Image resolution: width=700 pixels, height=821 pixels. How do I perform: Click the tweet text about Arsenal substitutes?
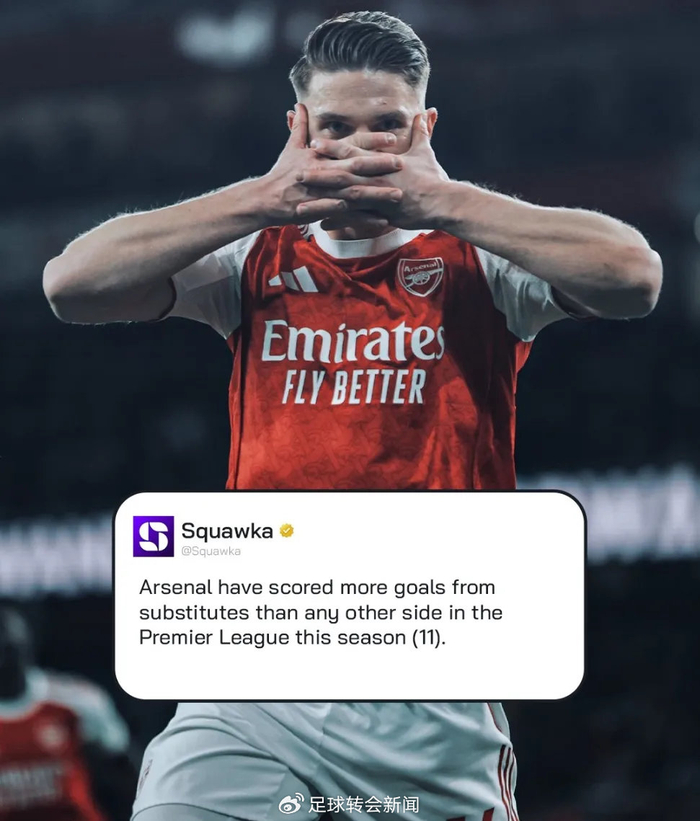pyautogui.click(x=320, y=613)
